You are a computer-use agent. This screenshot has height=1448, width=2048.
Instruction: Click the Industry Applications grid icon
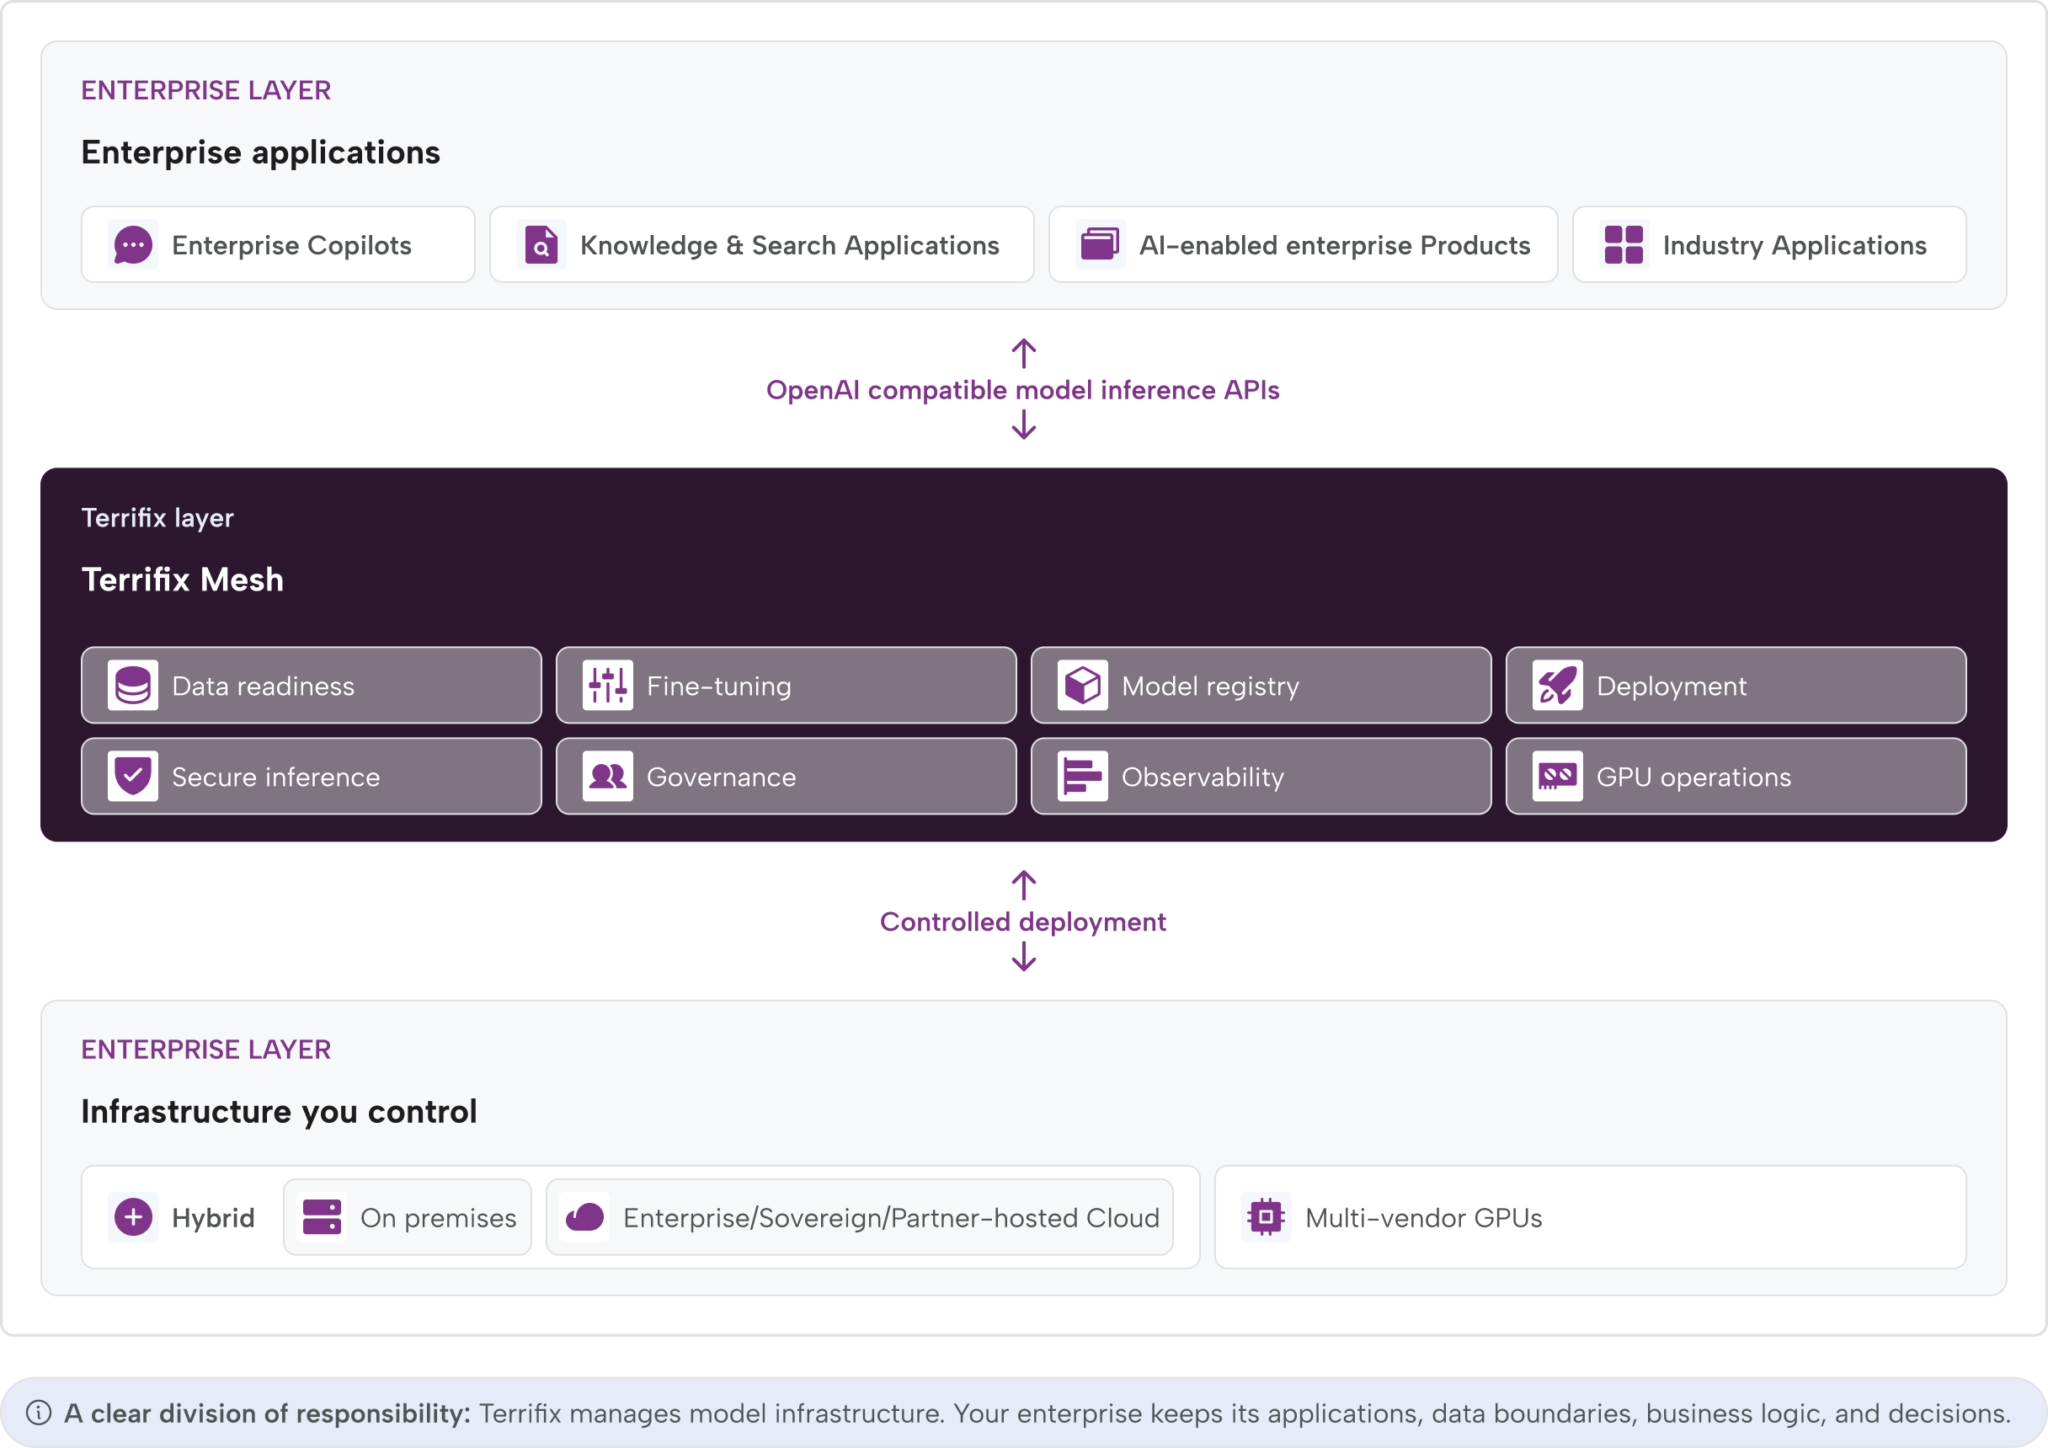point(1624,245)
